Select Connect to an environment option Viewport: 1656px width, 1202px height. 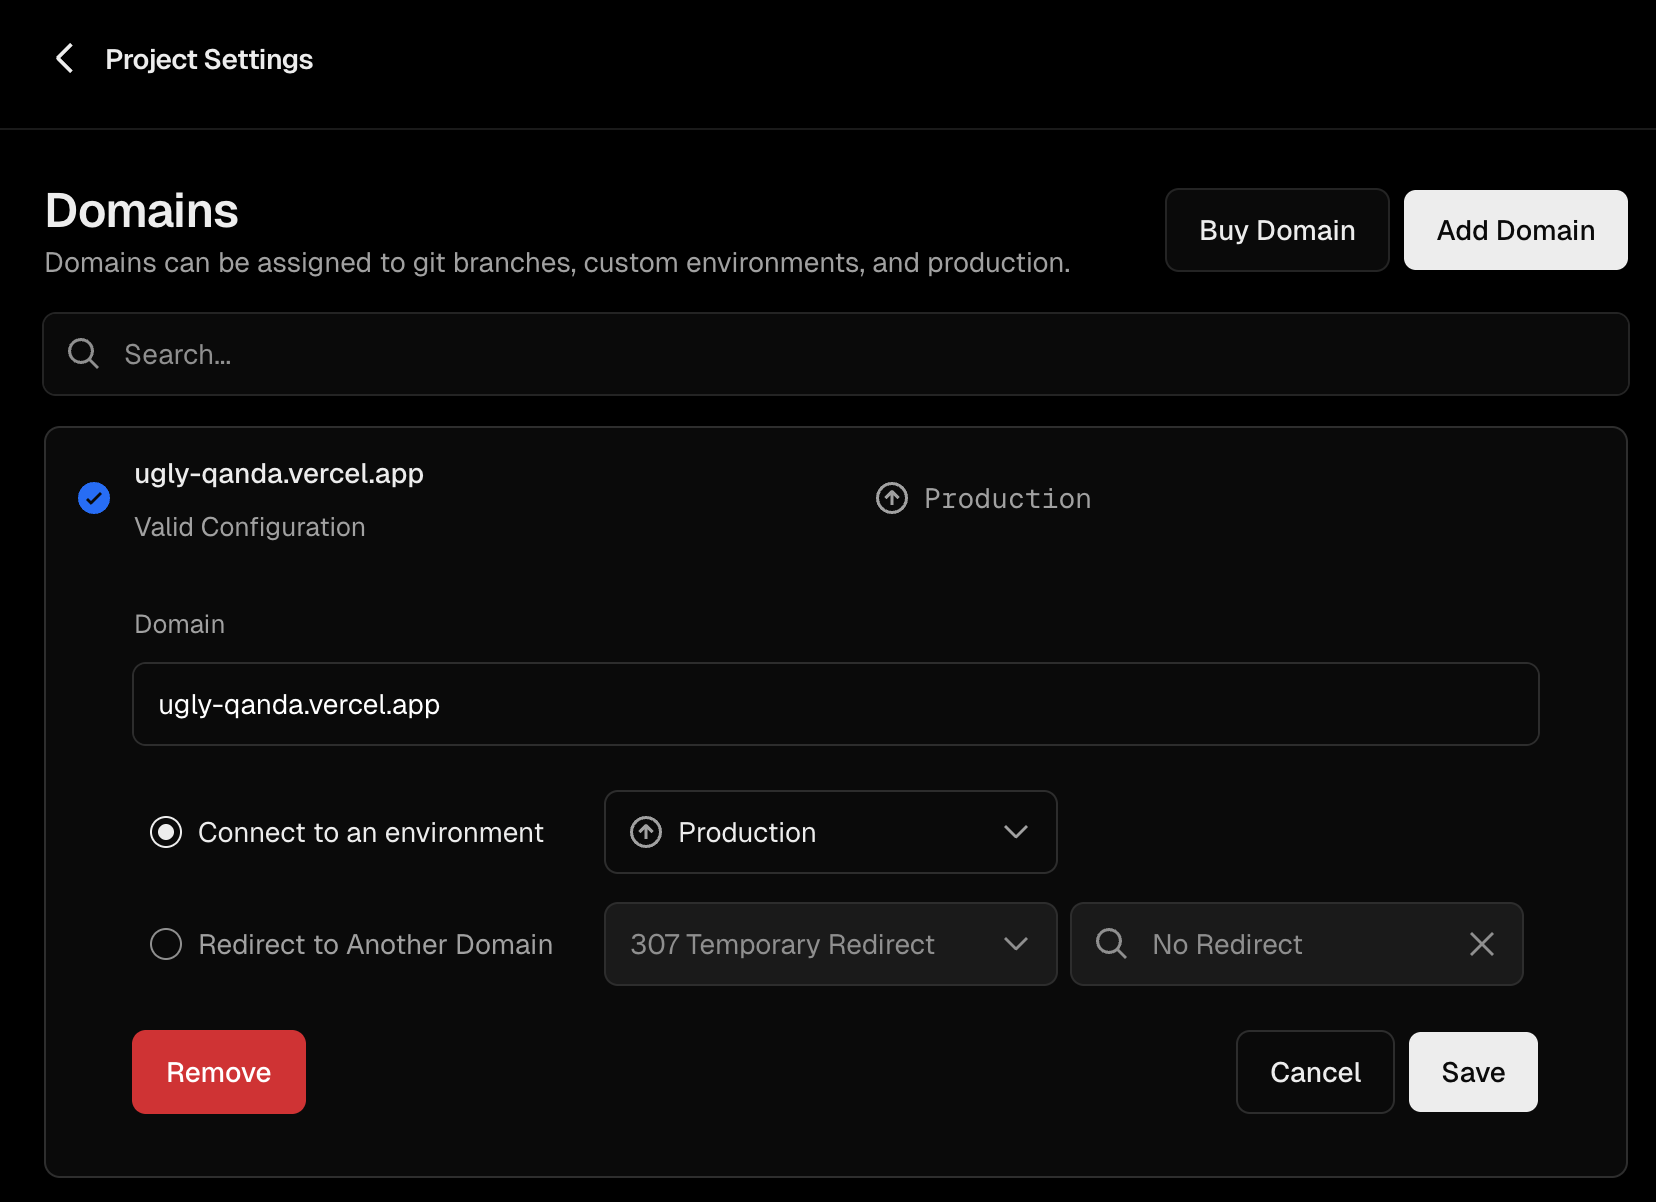(166, 832)
